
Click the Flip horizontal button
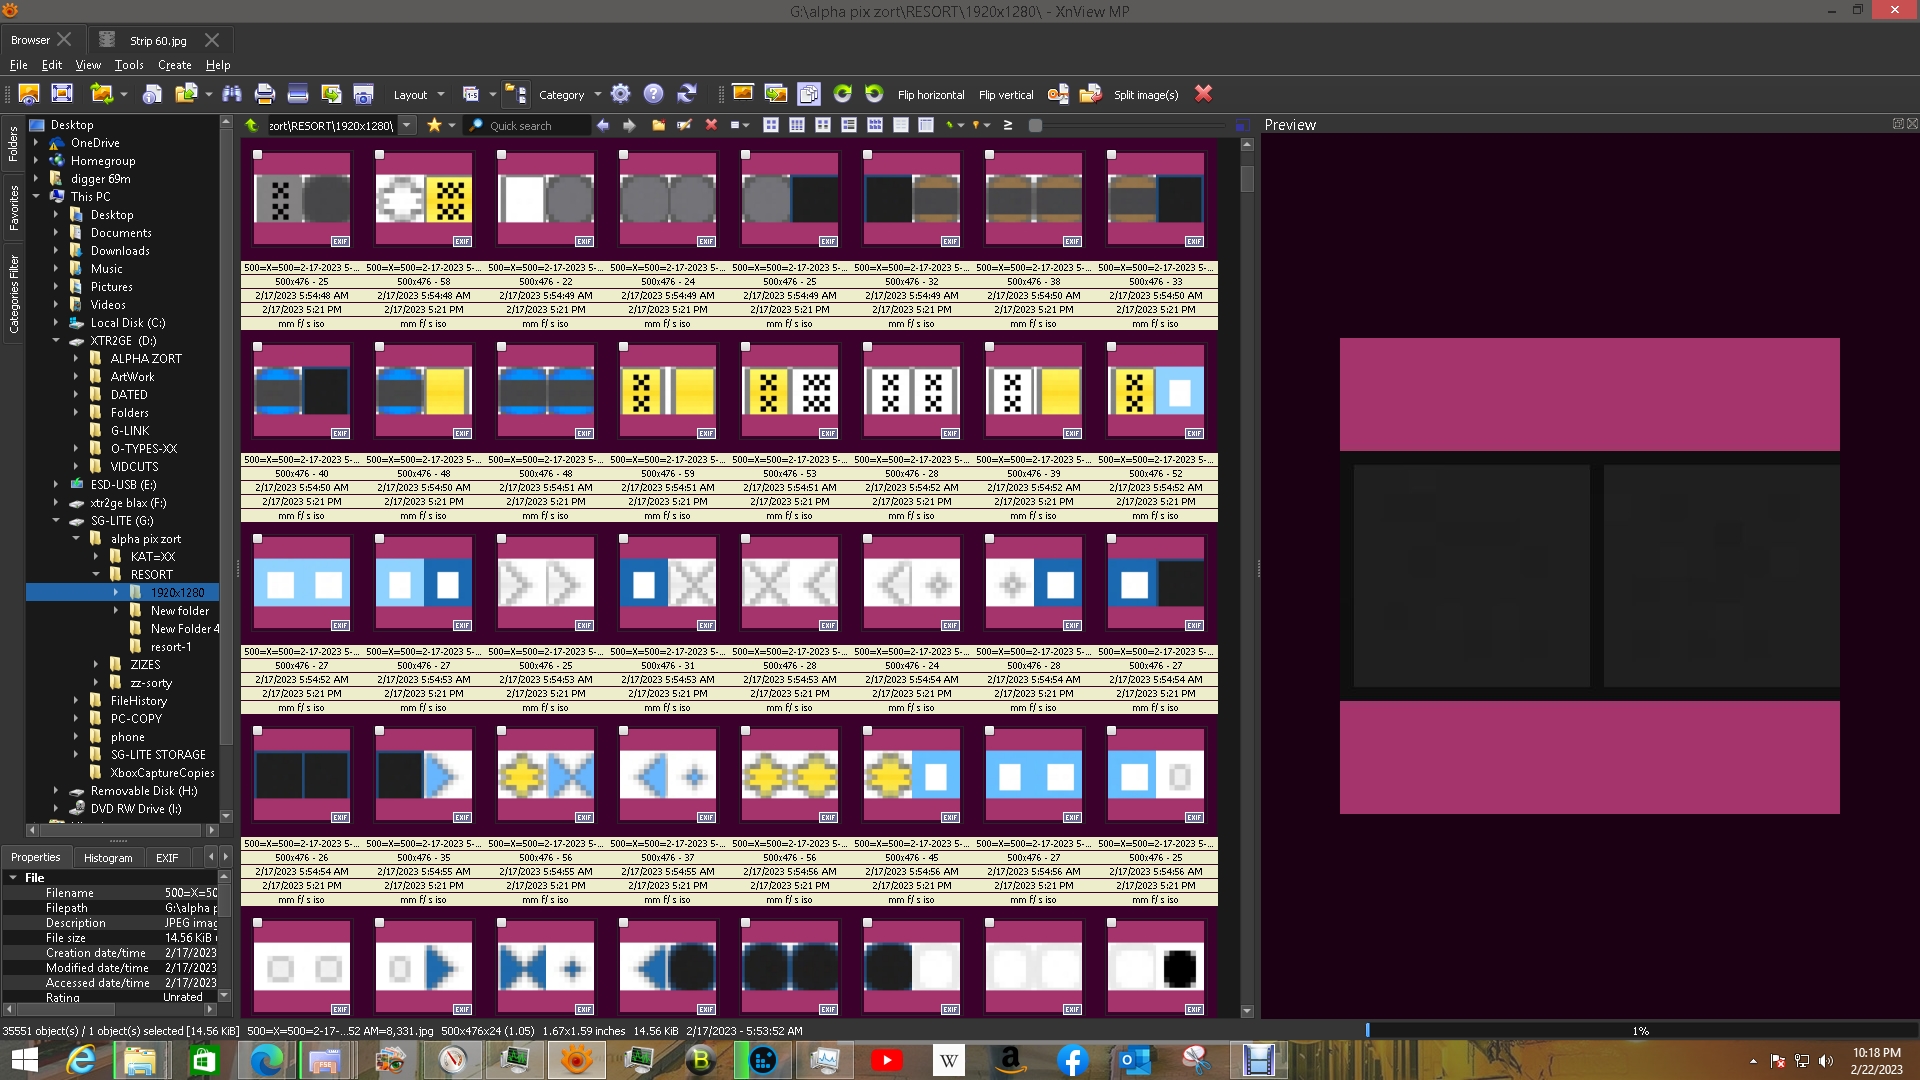point(930,95)
